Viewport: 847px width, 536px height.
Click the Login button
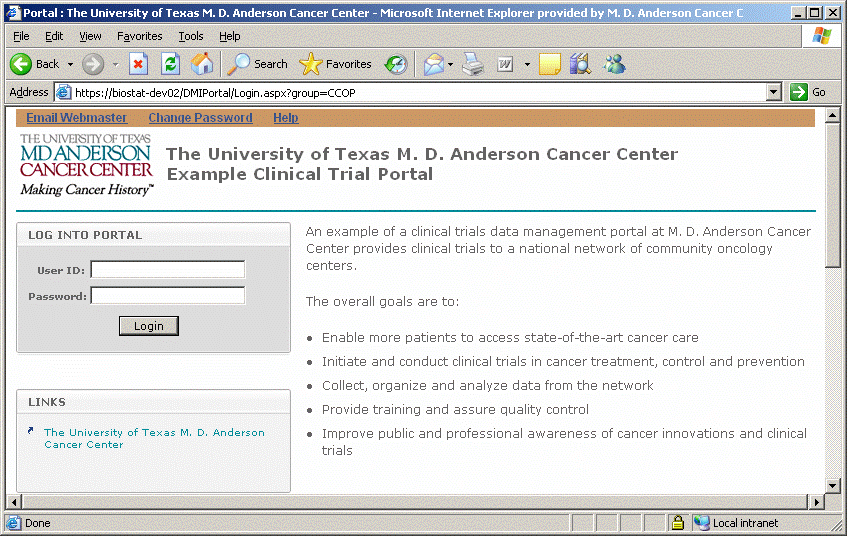tap(149, 326)
